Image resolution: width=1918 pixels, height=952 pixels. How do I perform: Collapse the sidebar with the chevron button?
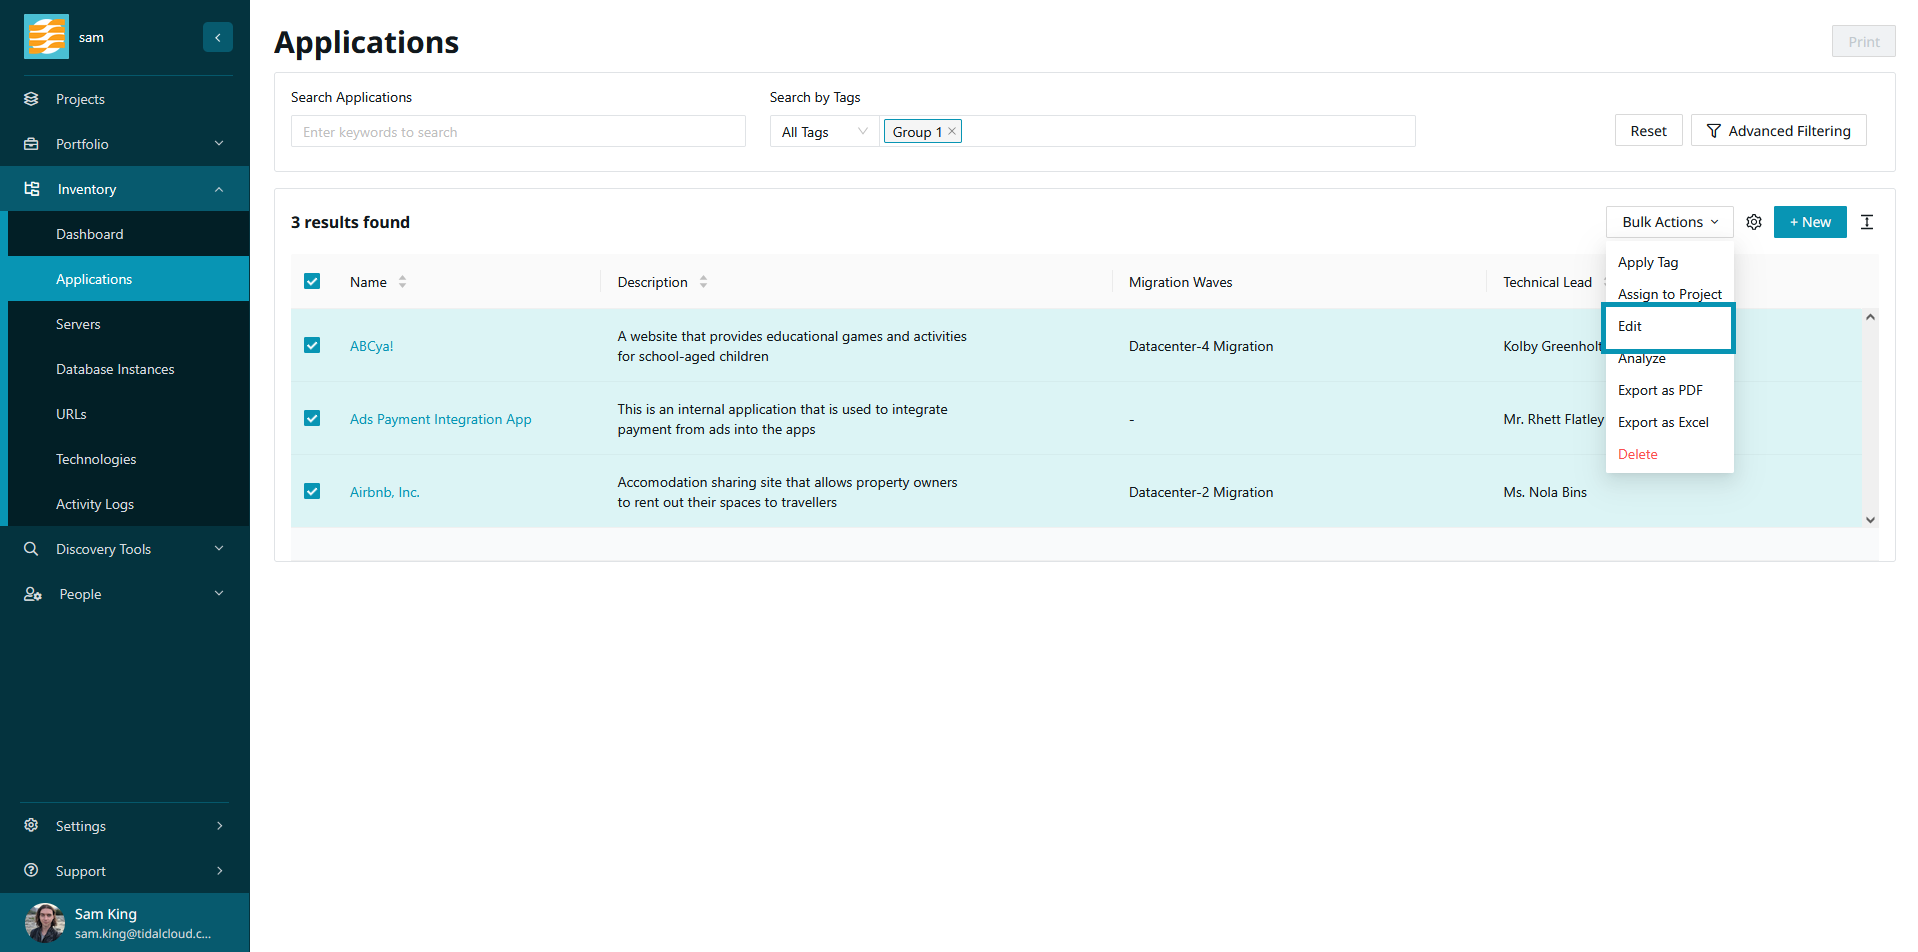217,37
